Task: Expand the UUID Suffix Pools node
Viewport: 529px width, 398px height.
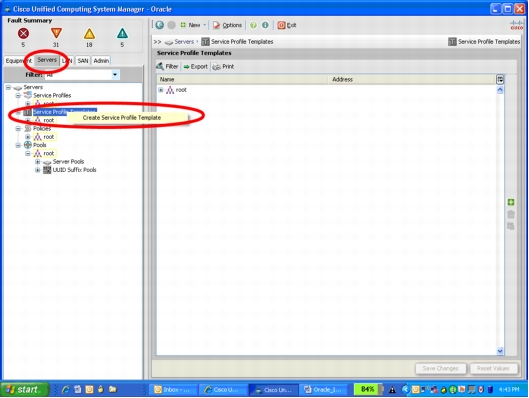Action: [x=37, y=170]
